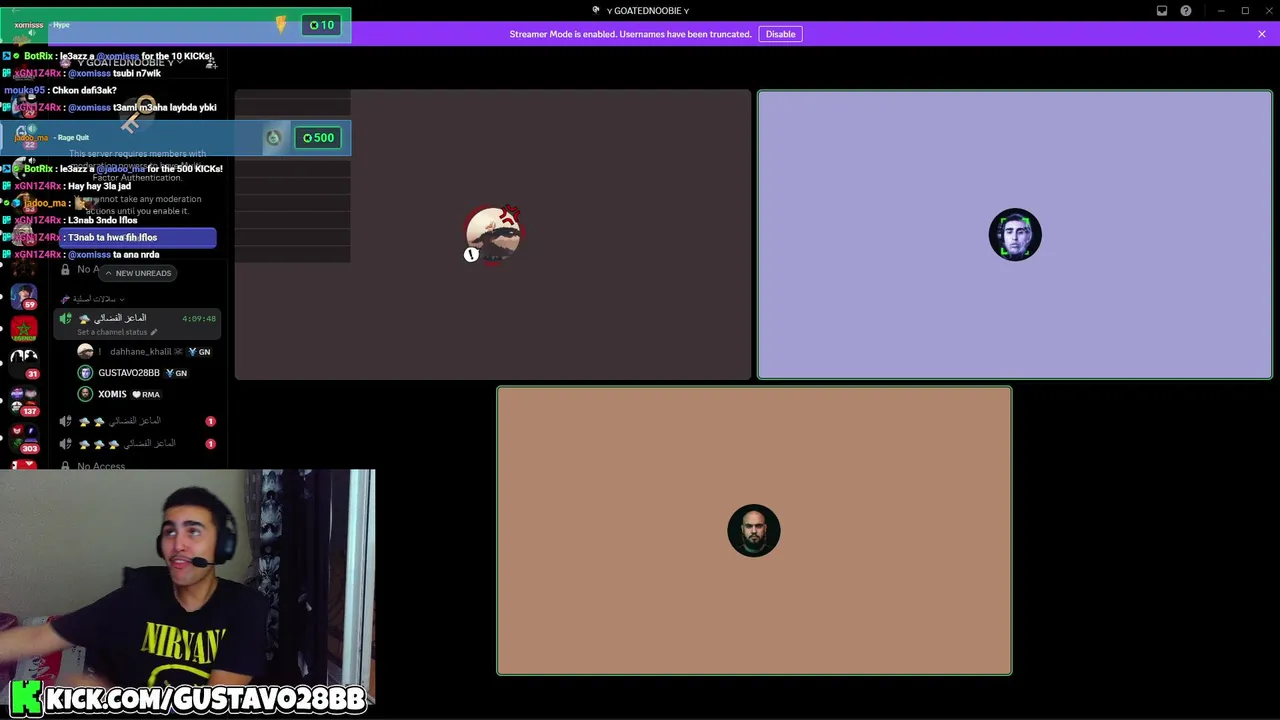Open active voice channel with 4:09:48 timer
Viewport: 1280px width, 720px height.
tap(137, 324)
